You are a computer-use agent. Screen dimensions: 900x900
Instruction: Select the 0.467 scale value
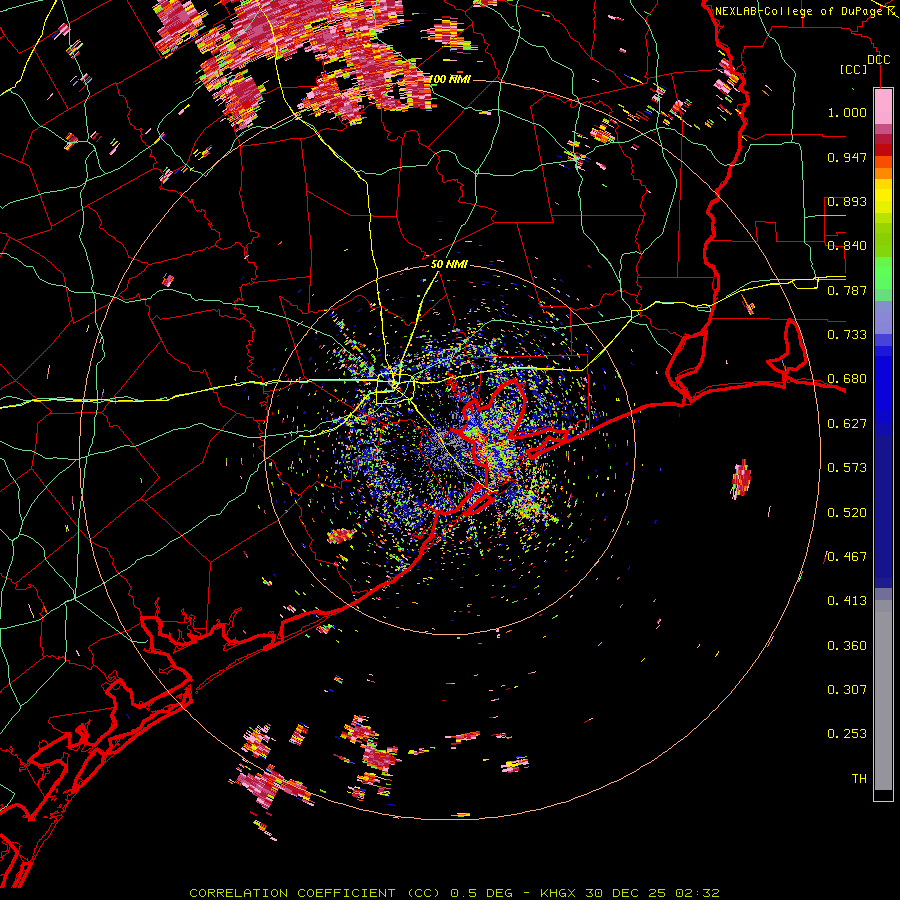pyautogui.click(x=847, y=557)
